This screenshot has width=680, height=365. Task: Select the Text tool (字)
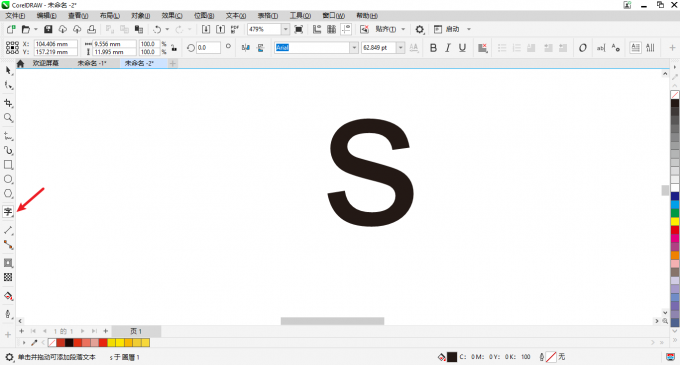[x=8, y=212]
